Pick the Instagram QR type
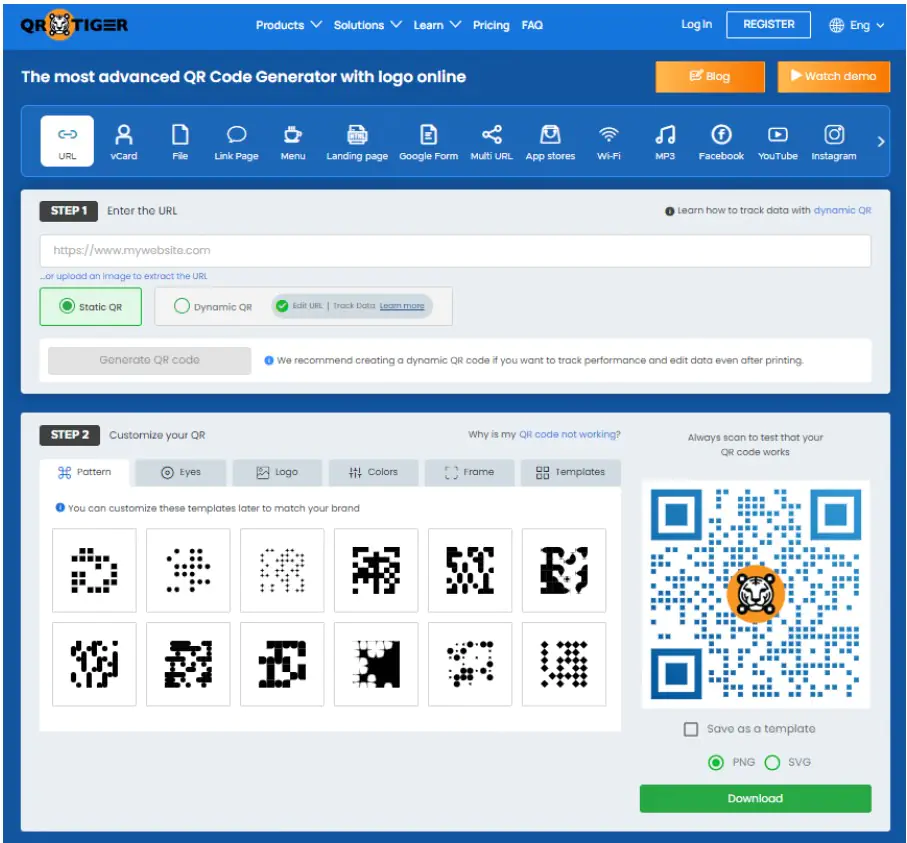This screenshot has height=843, width=907. click(x=834, y=142)
